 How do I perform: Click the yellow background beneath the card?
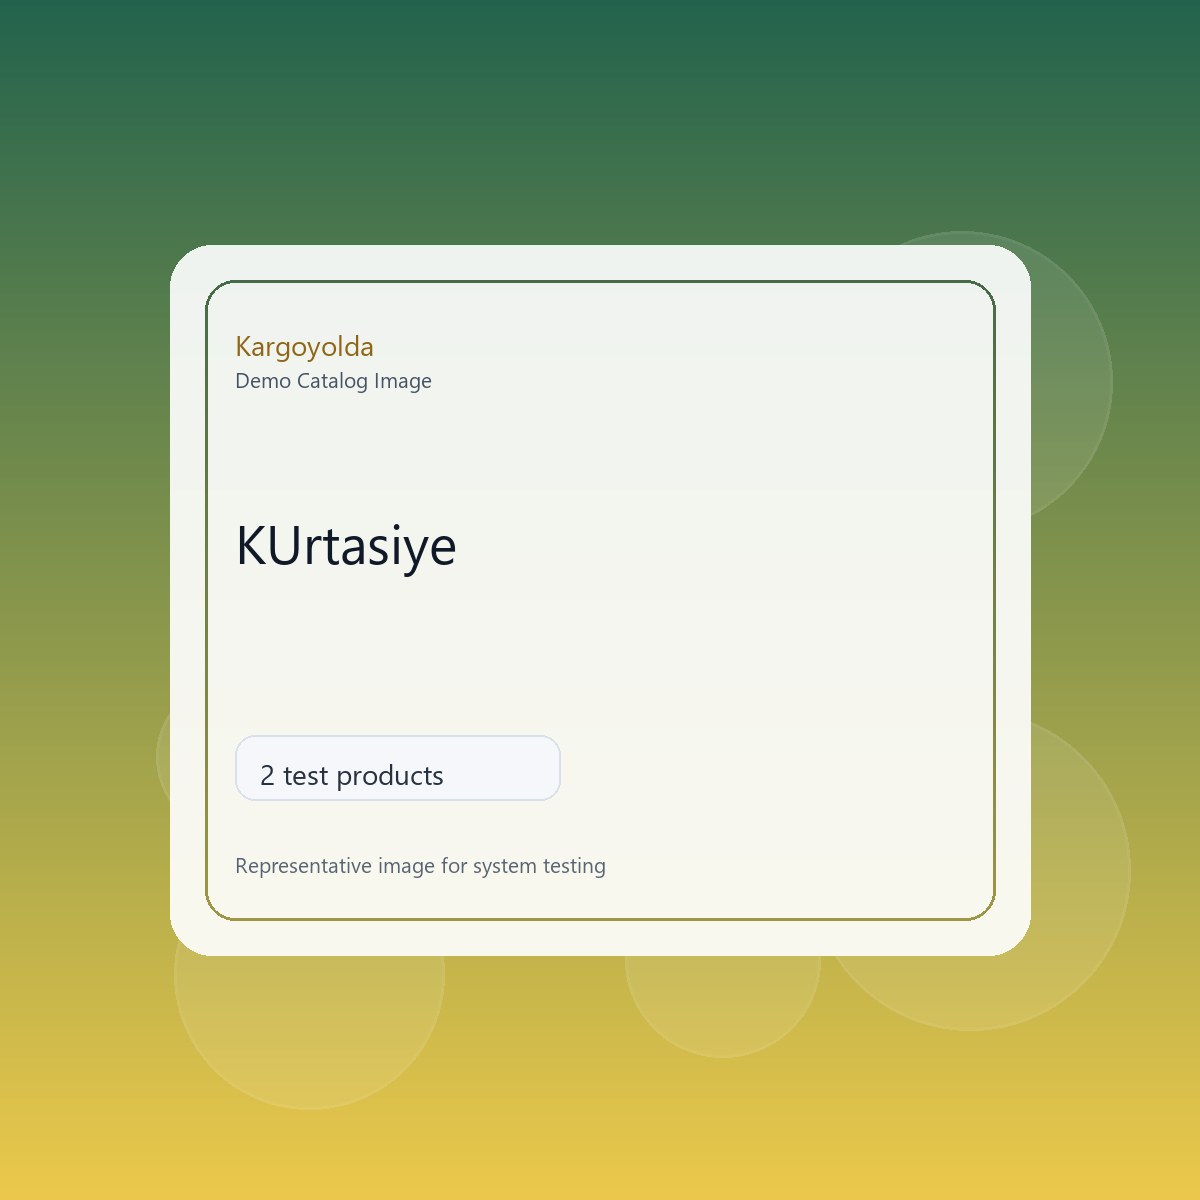coord(600,1150)
